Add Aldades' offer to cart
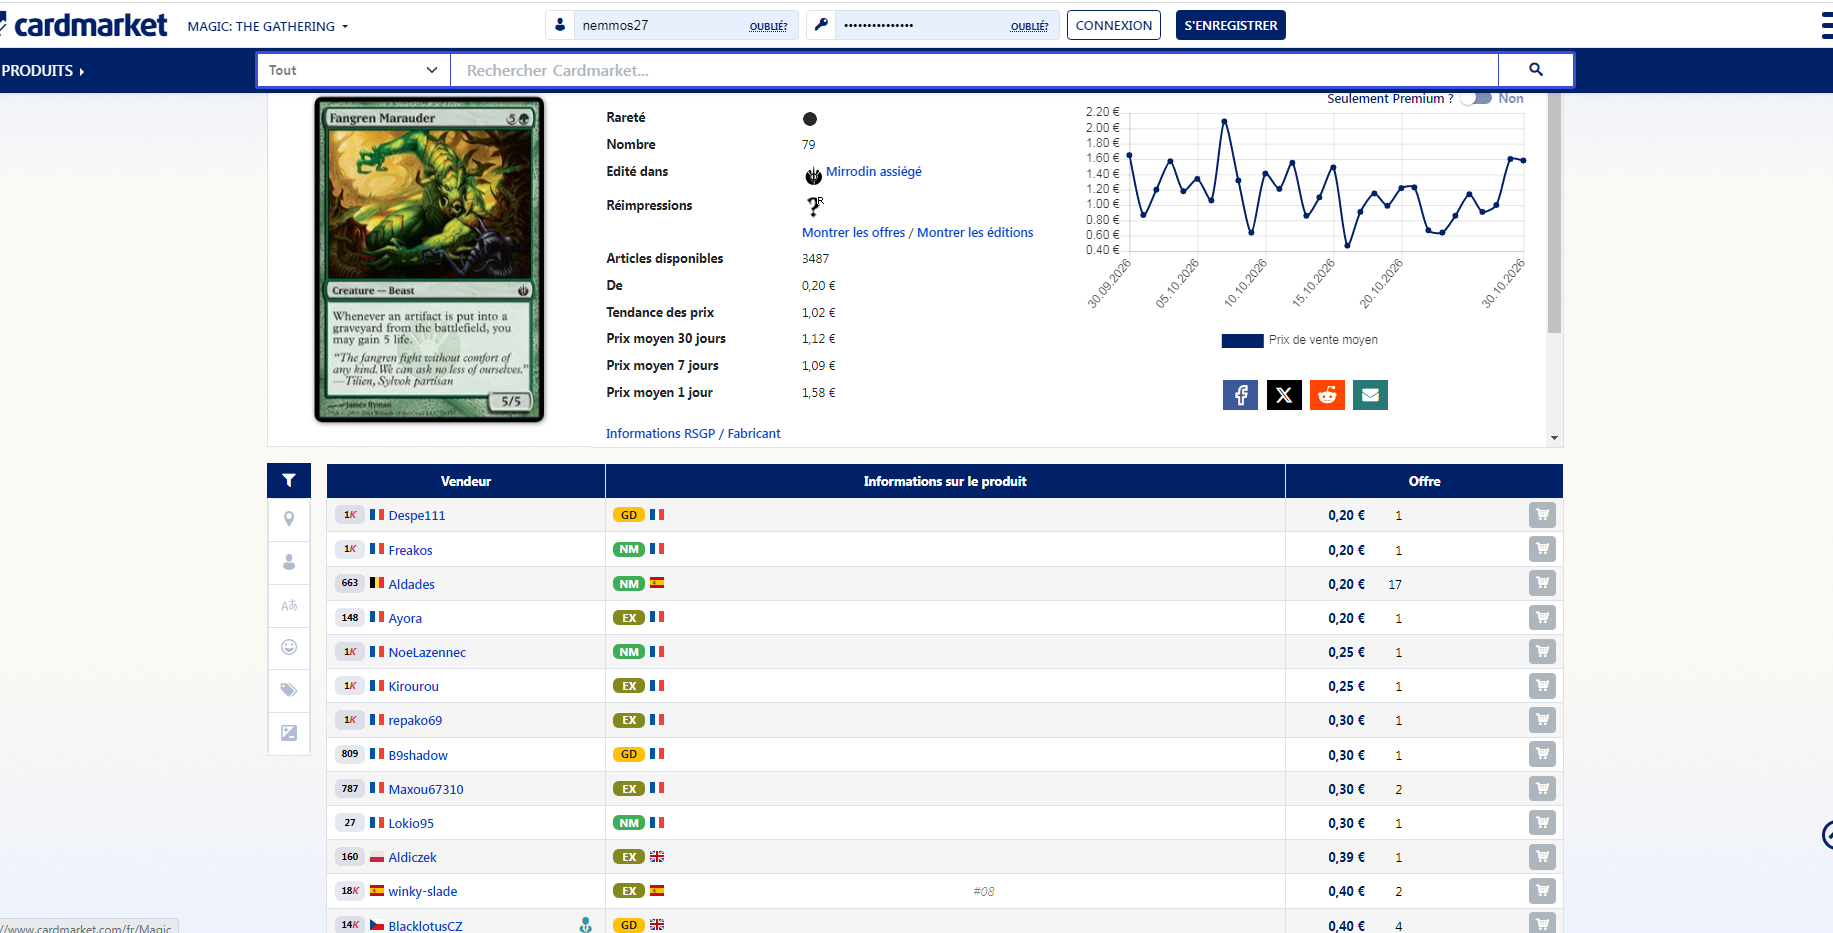The width and height of the screenshot is (1833, 933). [1542, 583]
